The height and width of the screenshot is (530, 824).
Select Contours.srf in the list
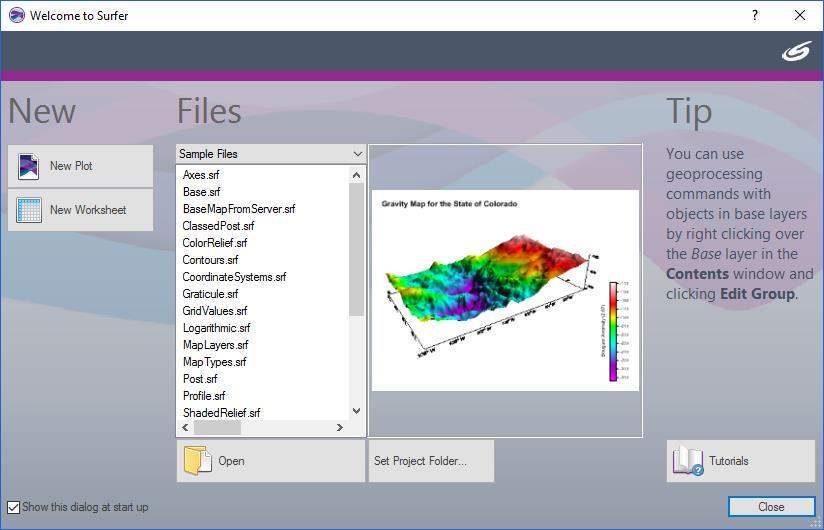point(210,260)
